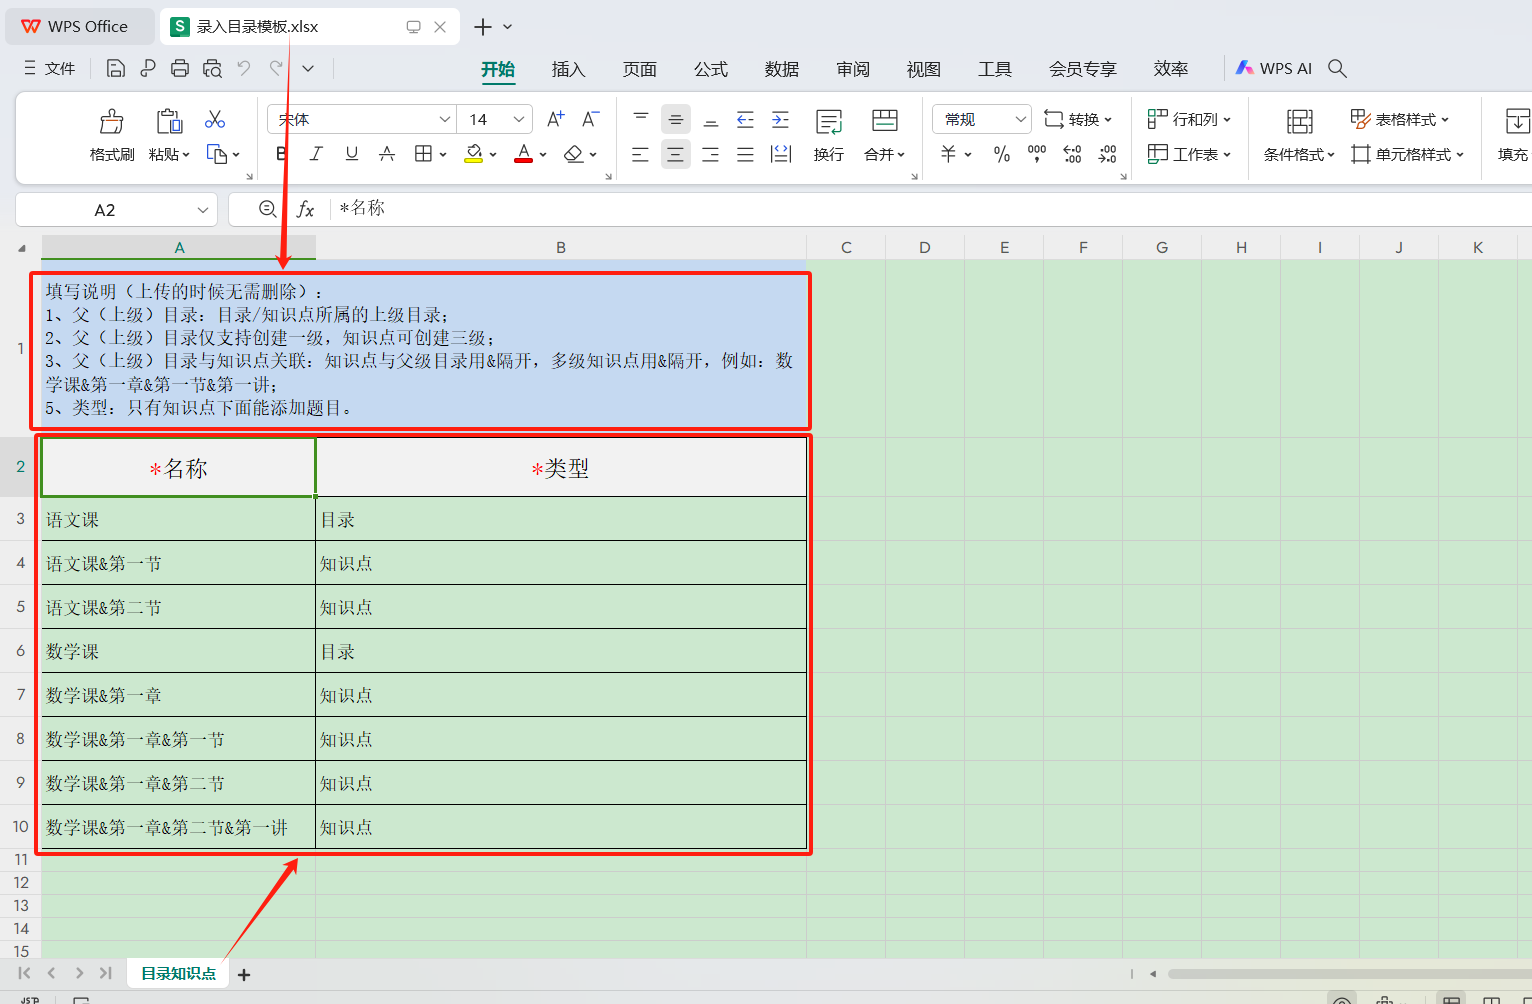
Task: Click the Wrap Text (换行) icon
Action: click(x=828, y=122)
